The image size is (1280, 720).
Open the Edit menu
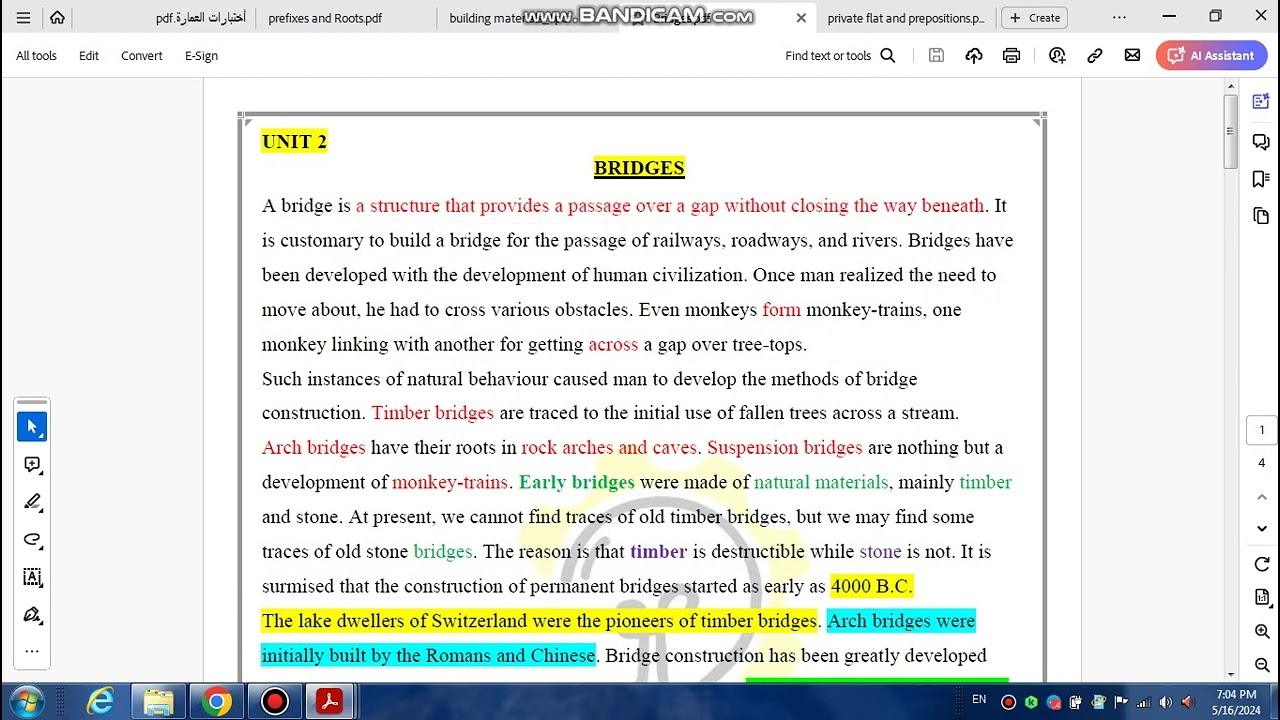[89, 56]
